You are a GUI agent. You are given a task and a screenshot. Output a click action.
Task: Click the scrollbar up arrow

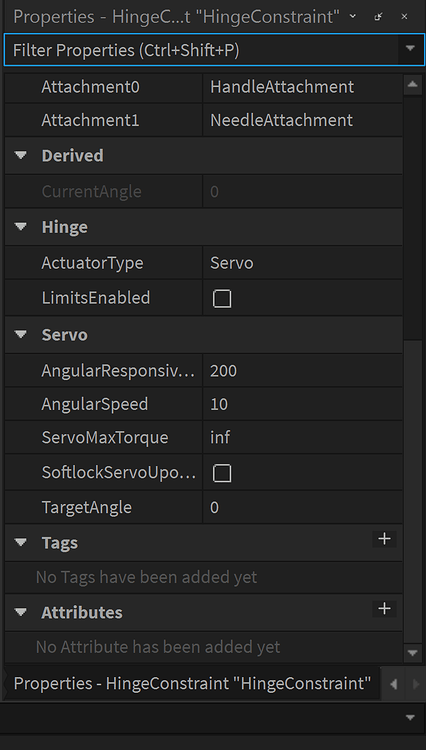(x=413, y=85)
